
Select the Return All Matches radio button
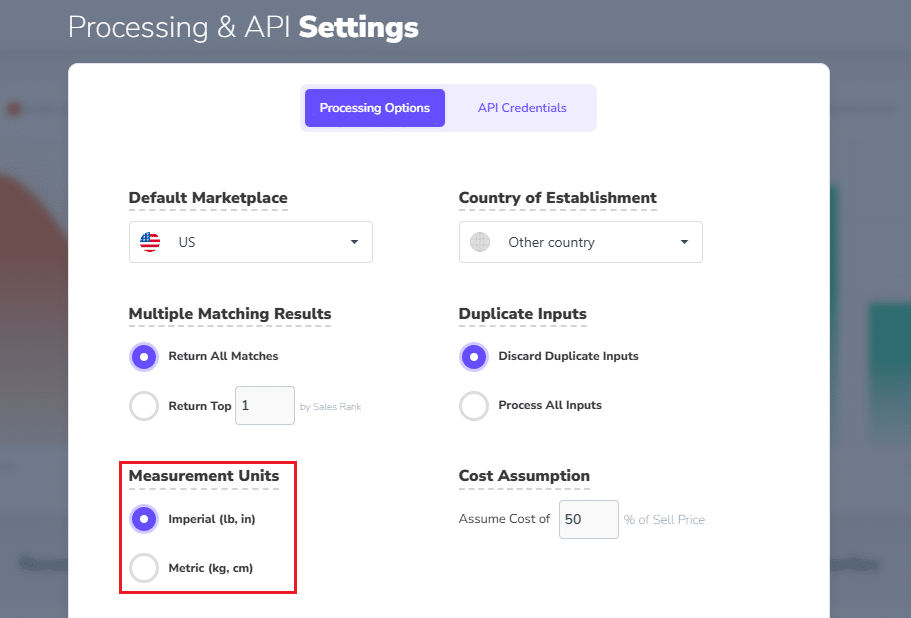[x=145, y=356]
